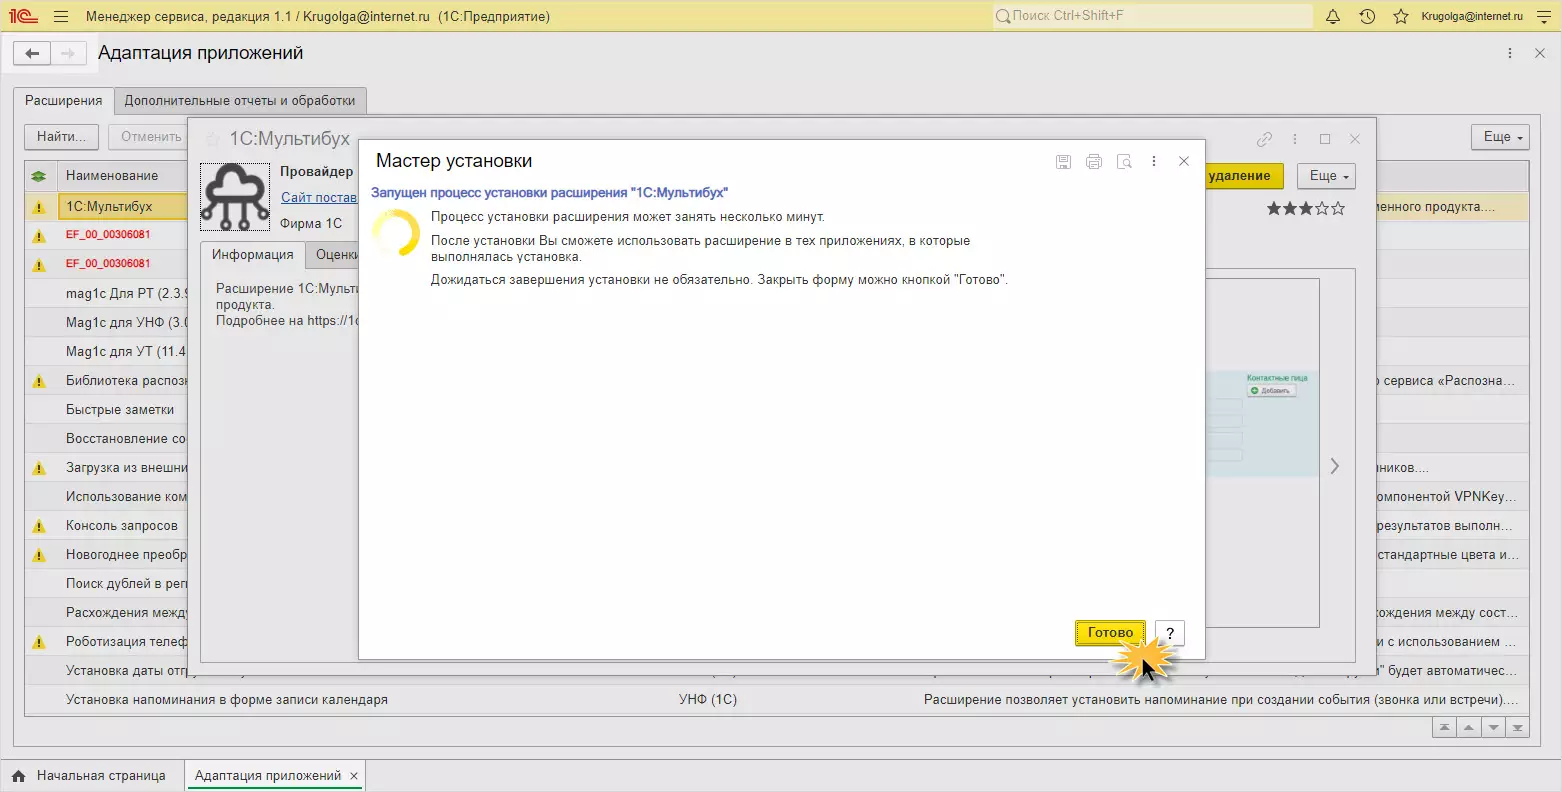
Task: Click the provider cloud logo image
Action: (235, 197)
